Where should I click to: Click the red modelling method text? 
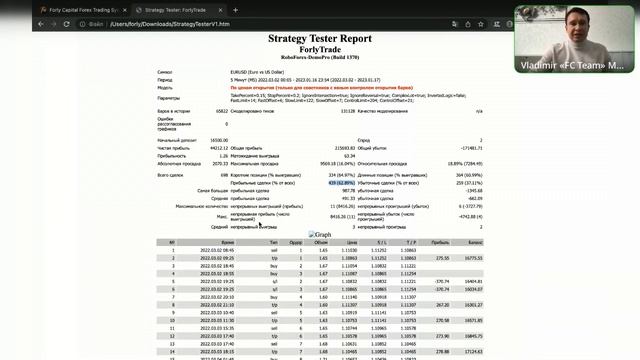(x=322, y=88)
